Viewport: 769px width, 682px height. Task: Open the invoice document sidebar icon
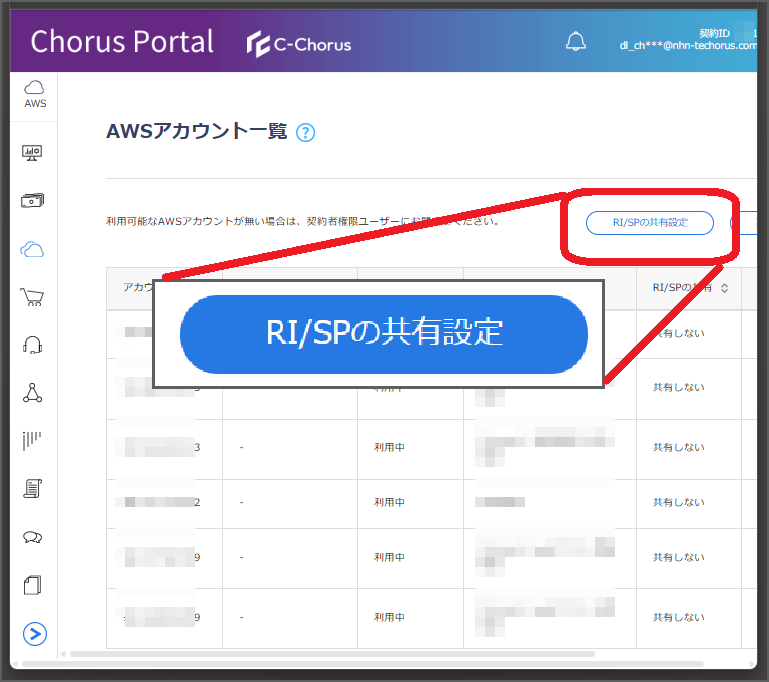[x=32, y=488]
